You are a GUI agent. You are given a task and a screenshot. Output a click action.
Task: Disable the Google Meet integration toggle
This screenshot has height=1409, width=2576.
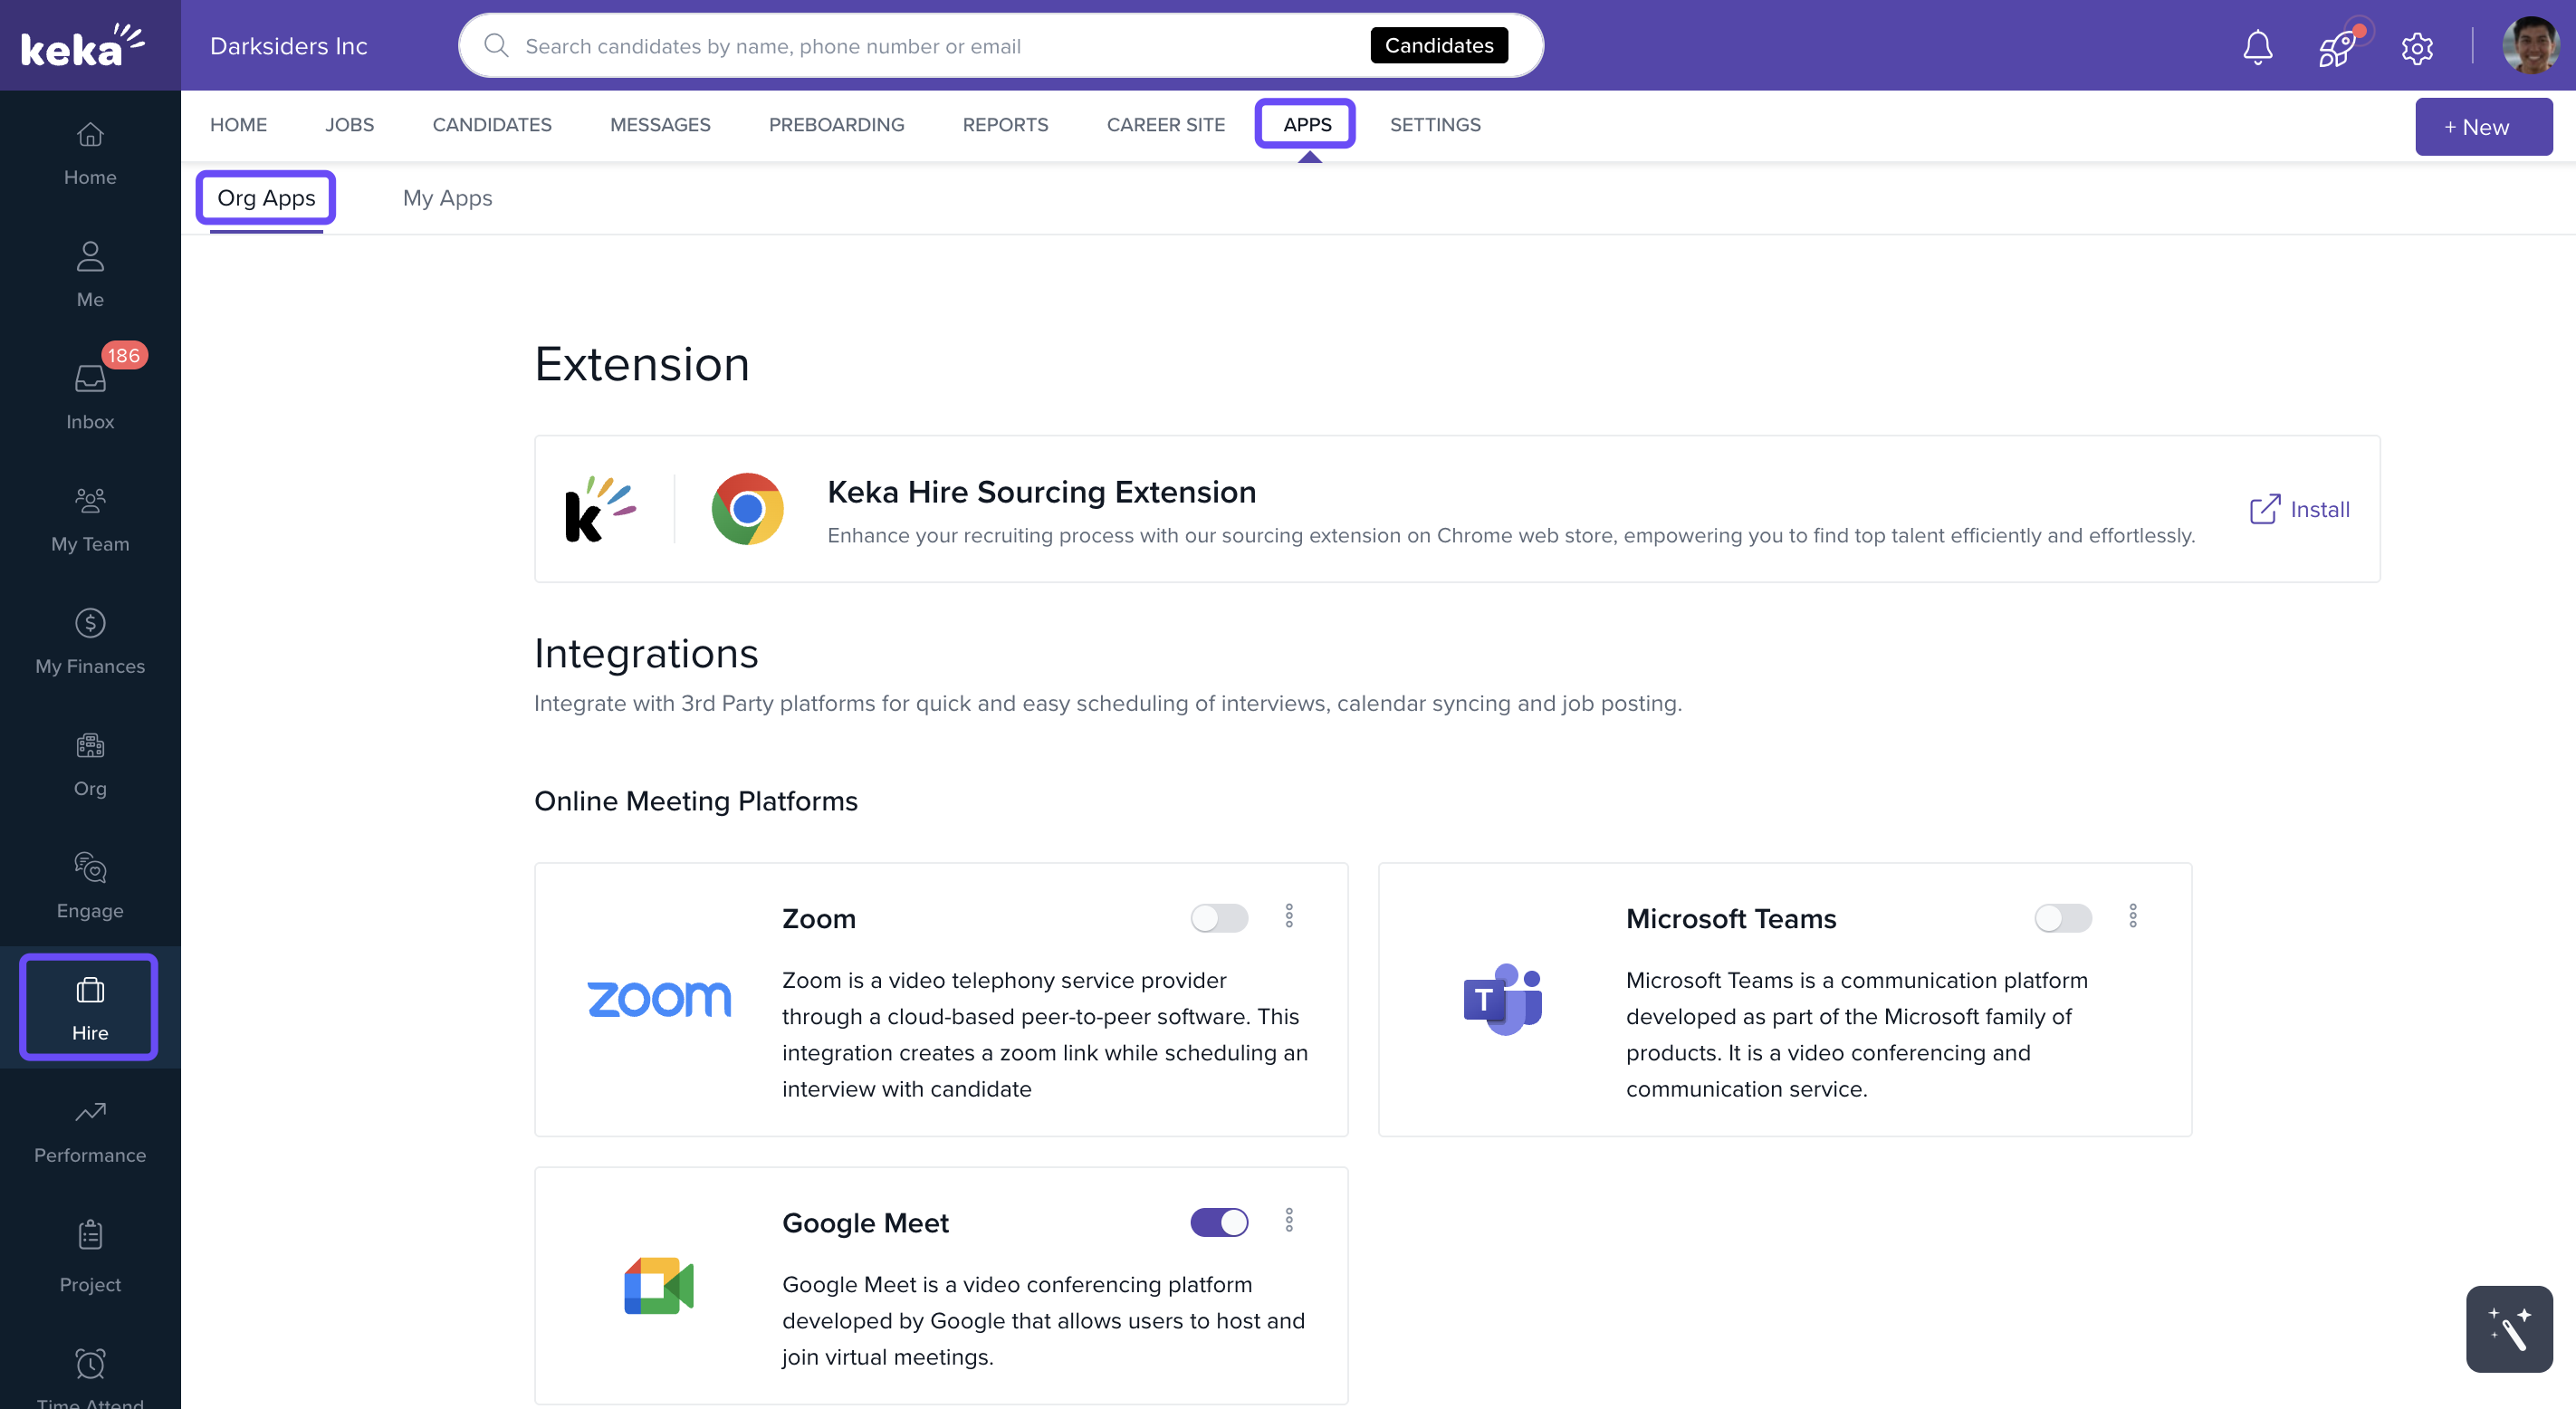(1218, 1221)
